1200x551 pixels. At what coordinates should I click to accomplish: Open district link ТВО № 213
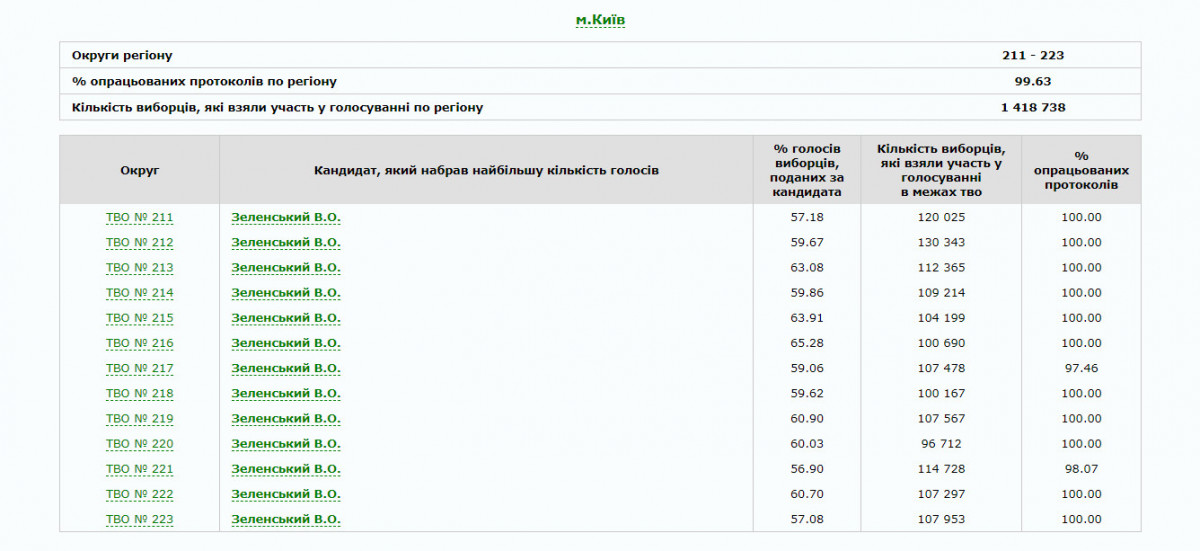point(140,267)
